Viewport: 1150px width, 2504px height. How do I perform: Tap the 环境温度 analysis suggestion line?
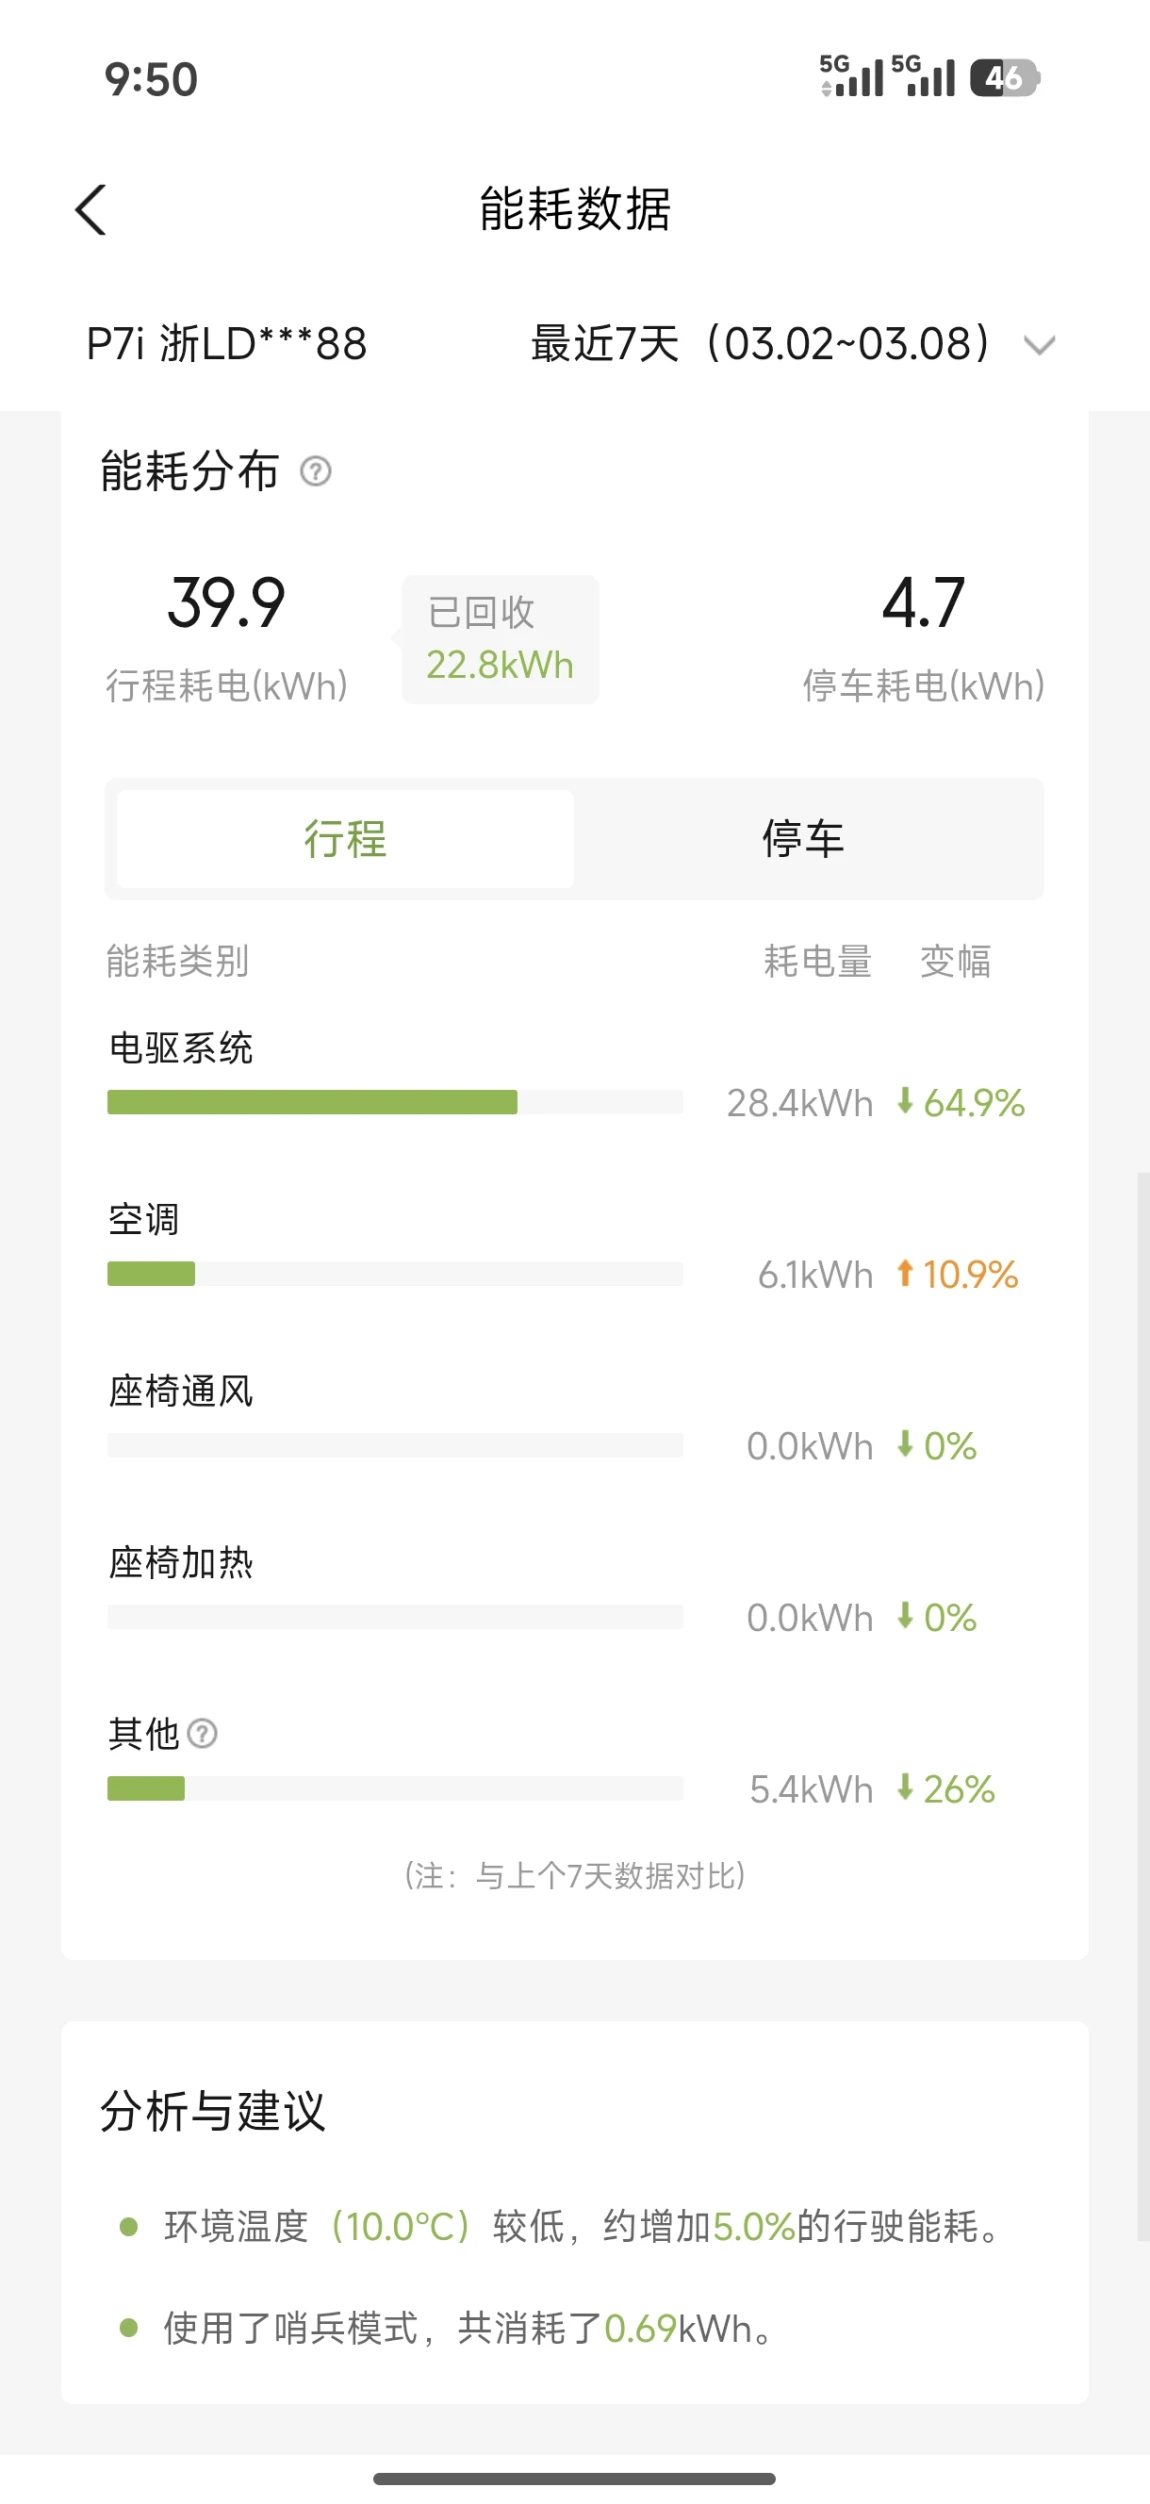[x=580, y=2227]
